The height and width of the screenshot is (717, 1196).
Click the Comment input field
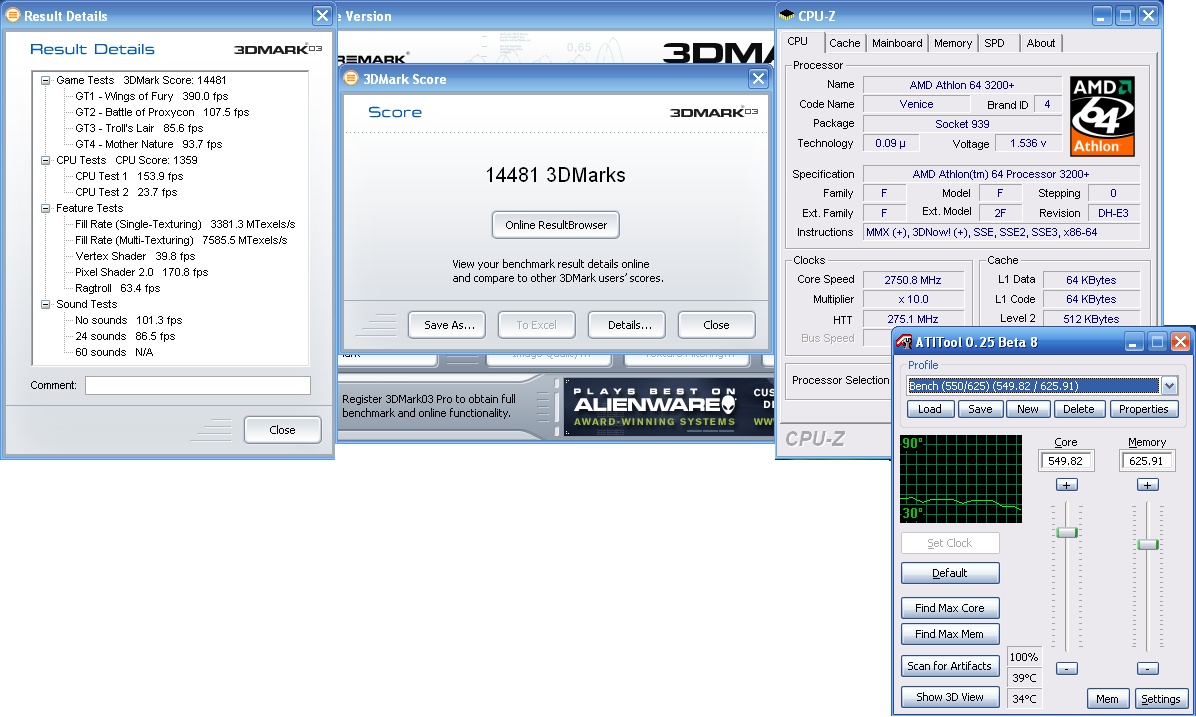[198, 385]
